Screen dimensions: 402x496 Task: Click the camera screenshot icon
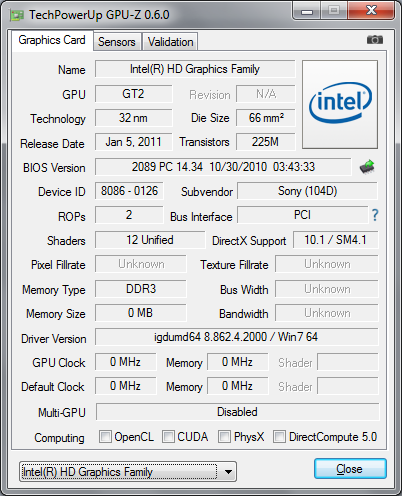pyautogui.click(x=375, y=40)
